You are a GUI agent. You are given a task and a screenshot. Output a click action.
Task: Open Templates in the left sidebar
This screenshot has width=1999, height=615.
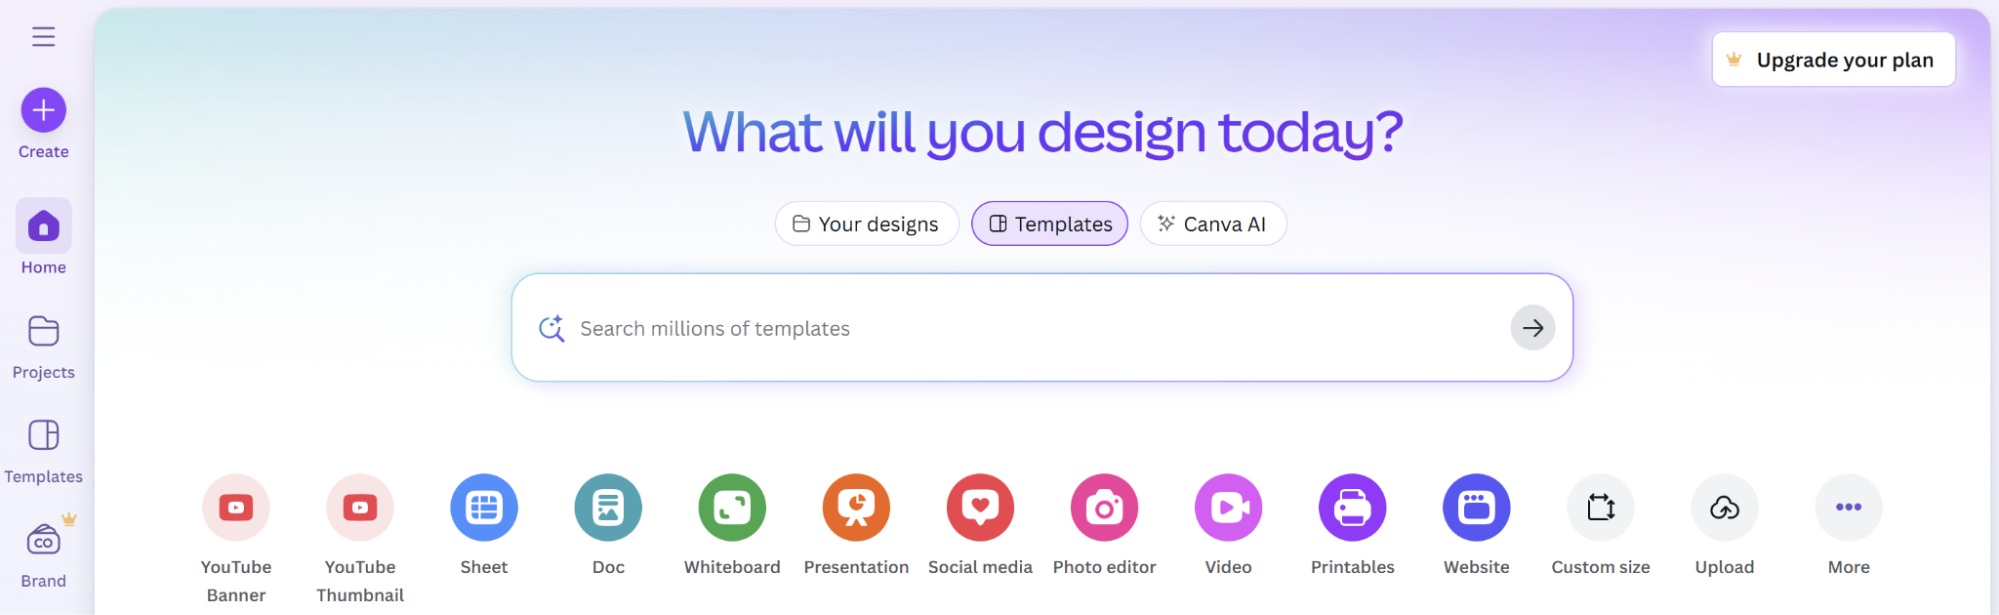point(43,436)
